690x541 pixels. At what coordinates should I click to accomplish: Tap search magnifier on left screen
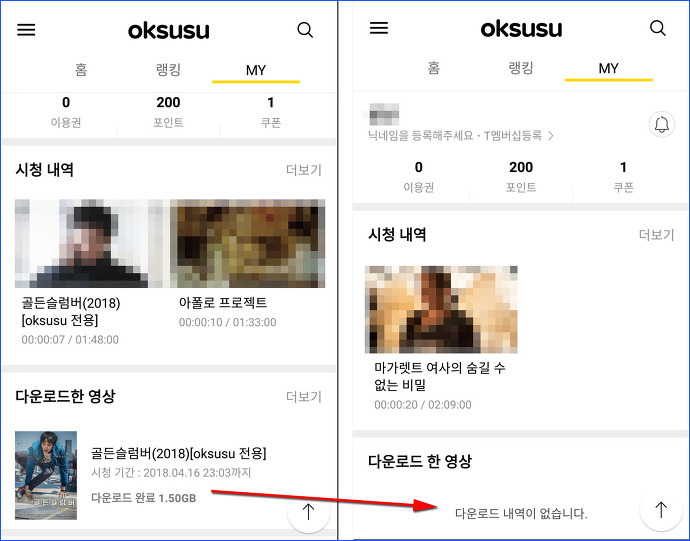click(x=305, y=30)
